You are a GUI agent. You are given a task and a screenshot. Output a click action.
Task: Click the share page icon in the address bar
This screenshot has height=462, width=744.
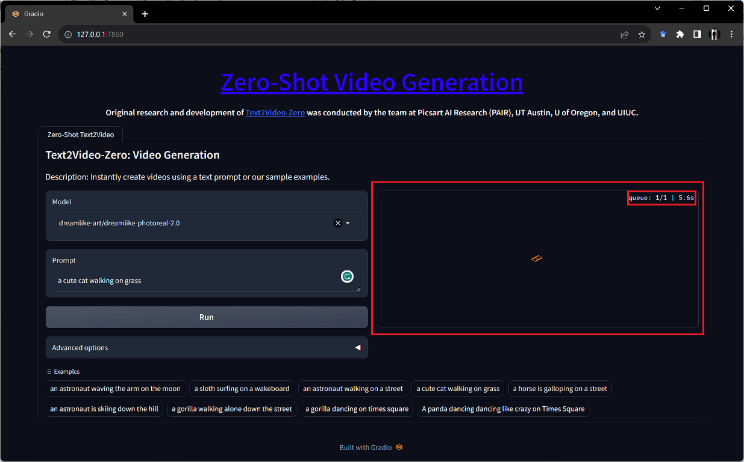pos(624,34)
